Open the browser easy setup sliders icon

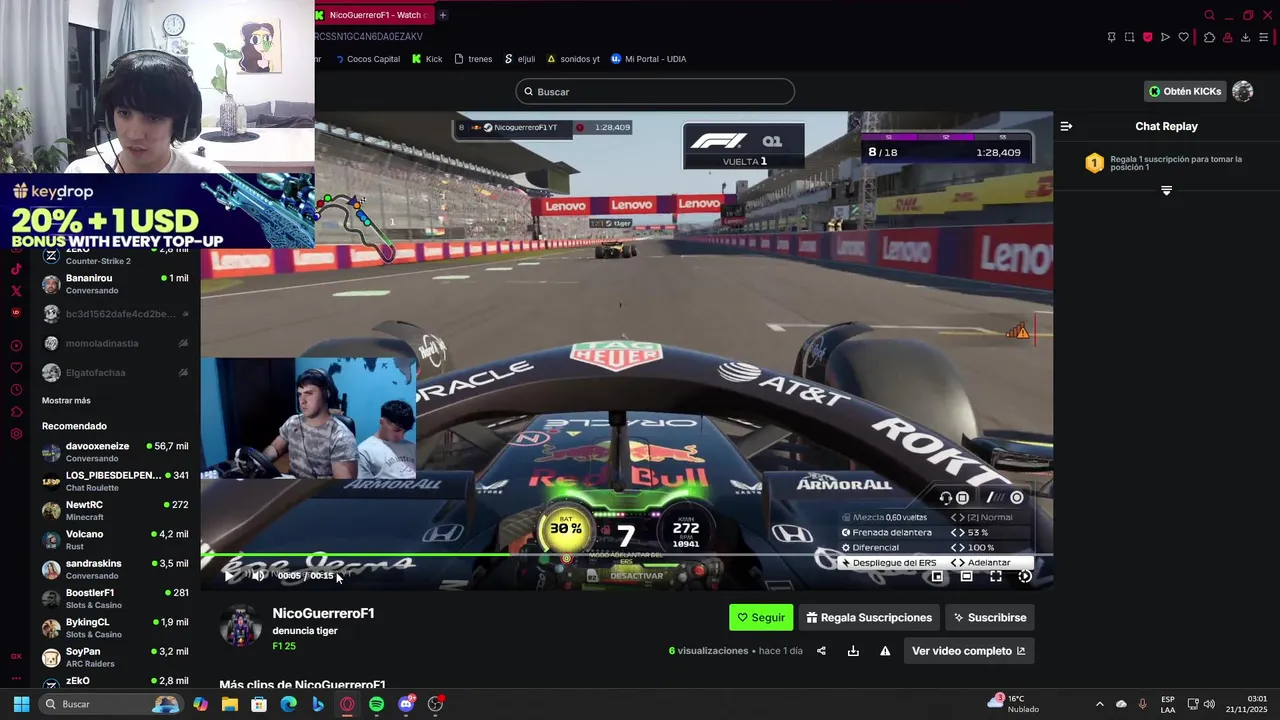(x=1263, y=37)
